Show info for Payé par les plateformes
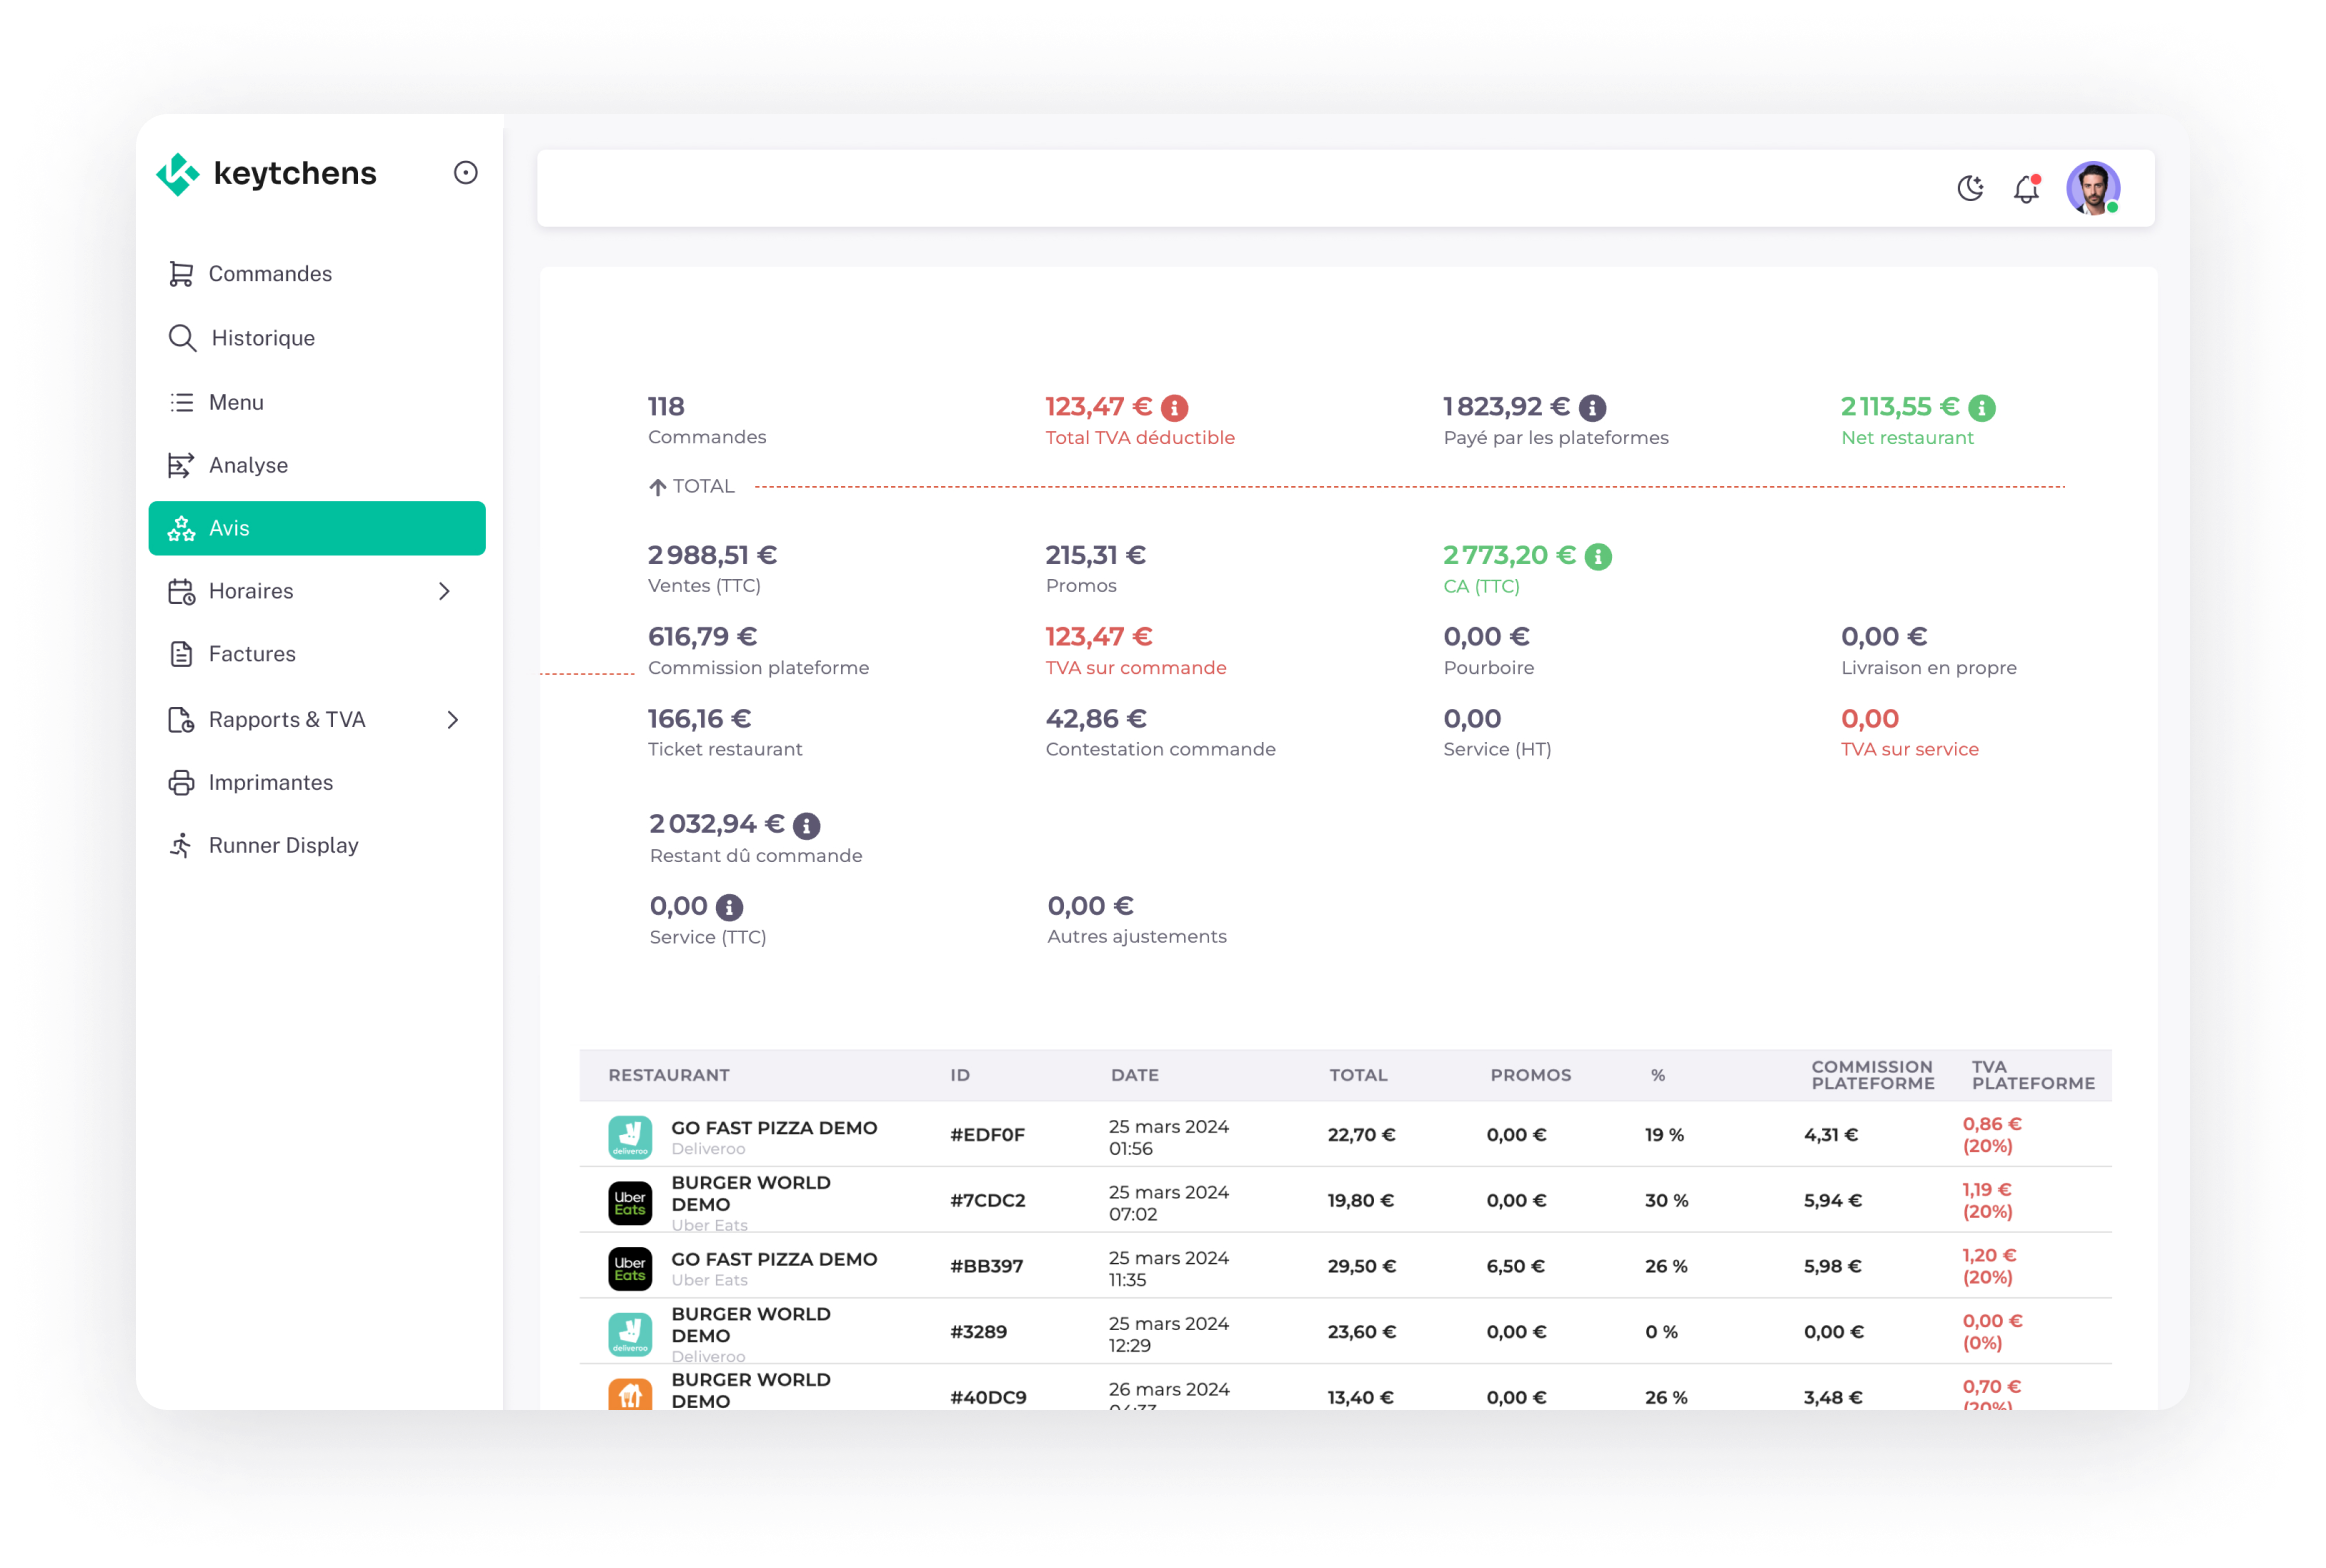2326x1568 pixels. click(x=1592, y=408)
